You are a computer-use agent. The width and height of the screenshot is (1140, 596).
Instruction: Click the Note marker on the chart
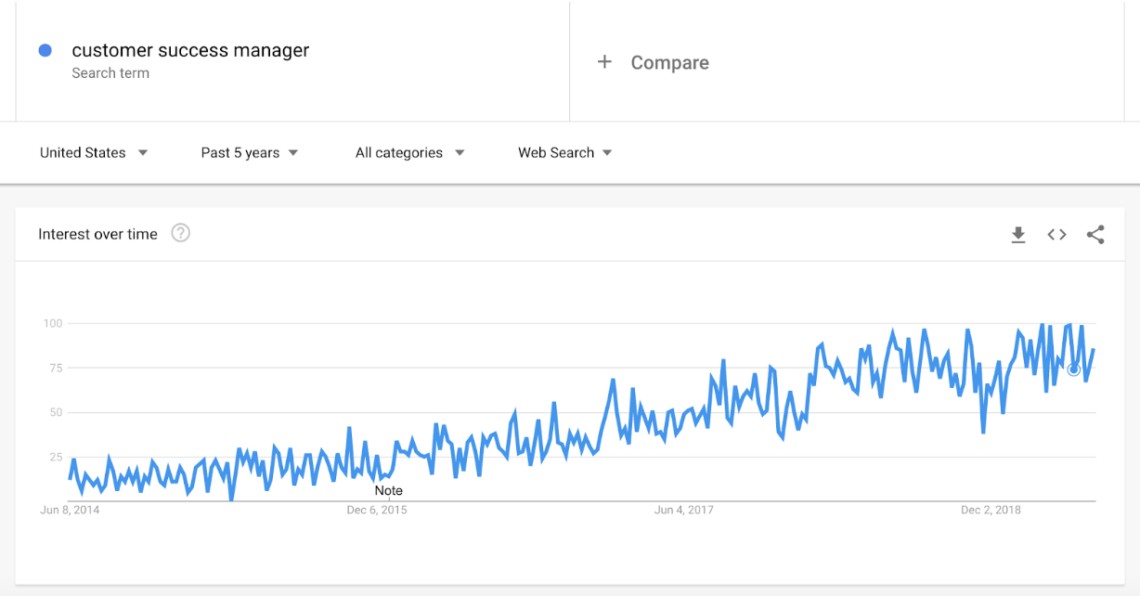click(388, 490)
